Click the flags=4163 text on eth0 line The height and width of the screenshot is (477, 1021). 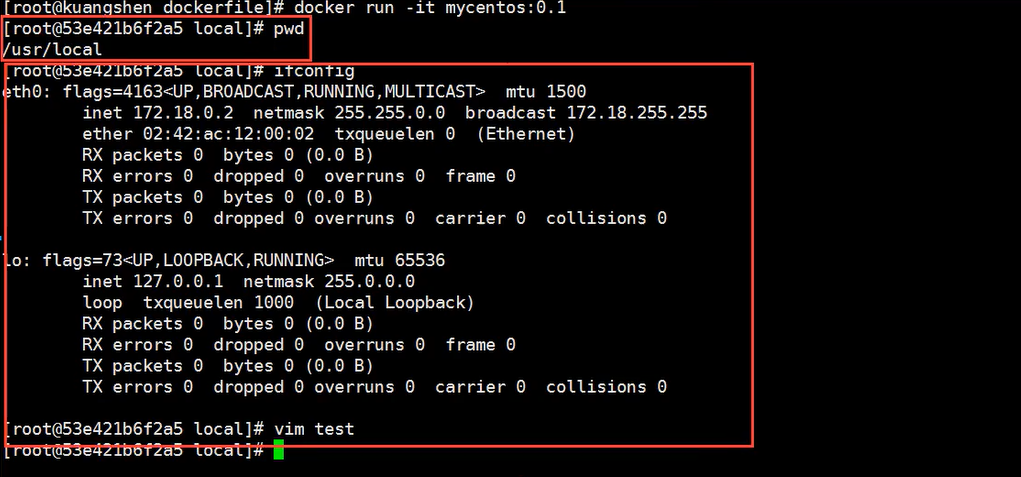(x=82, y=92)
